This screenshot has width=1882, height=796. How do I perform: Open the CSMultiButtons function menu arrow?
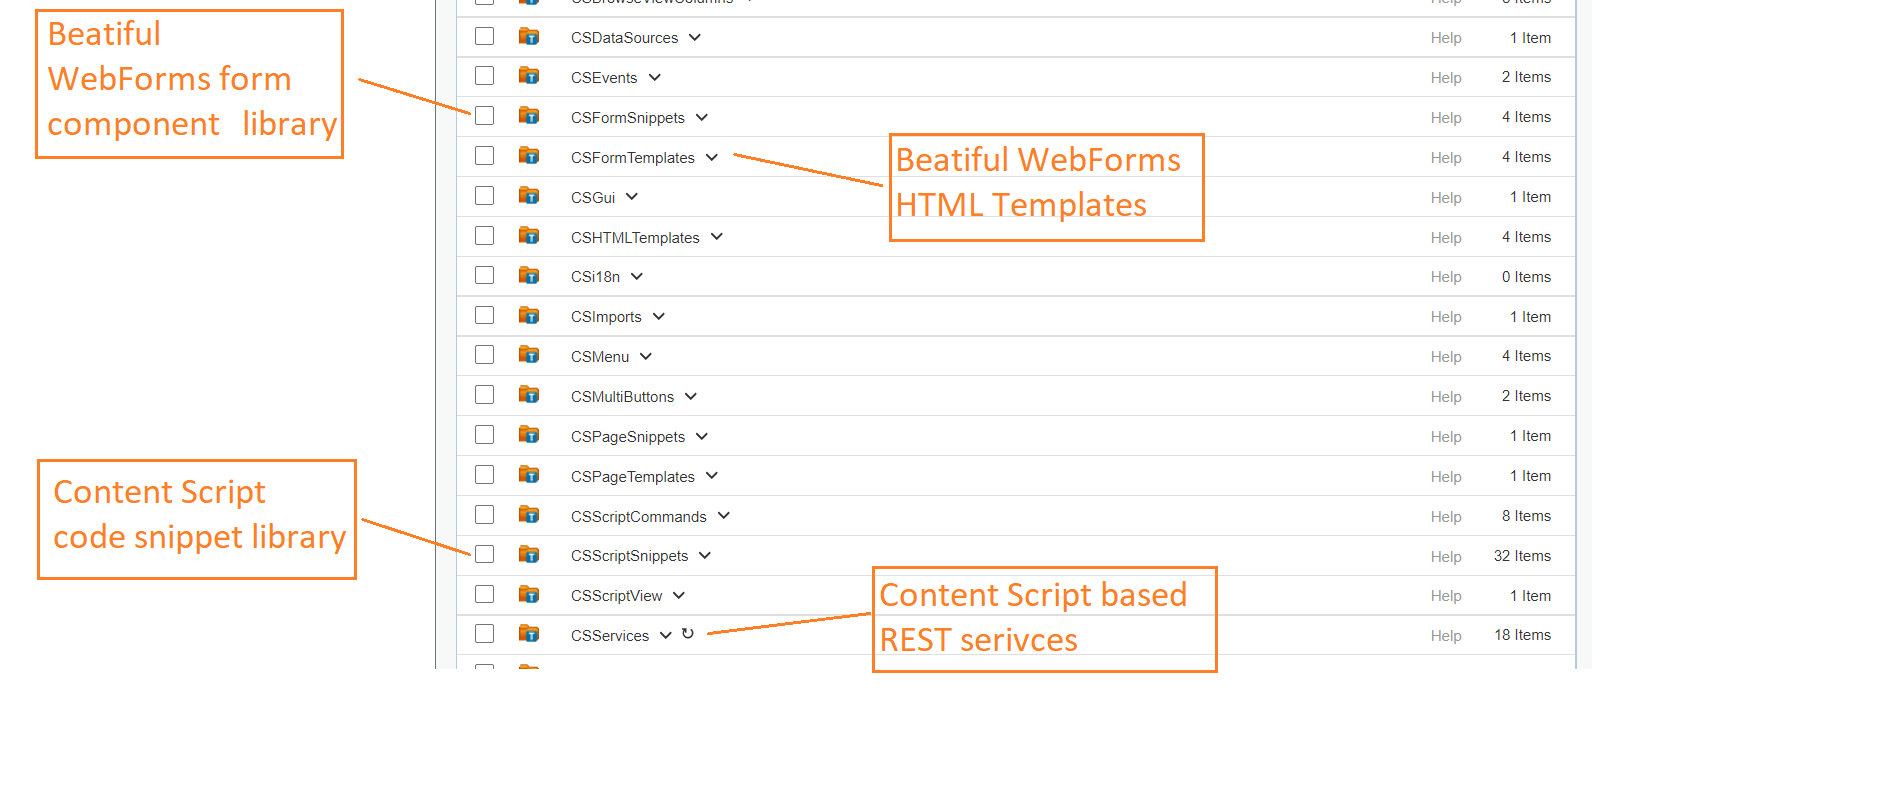click(691, 396)
